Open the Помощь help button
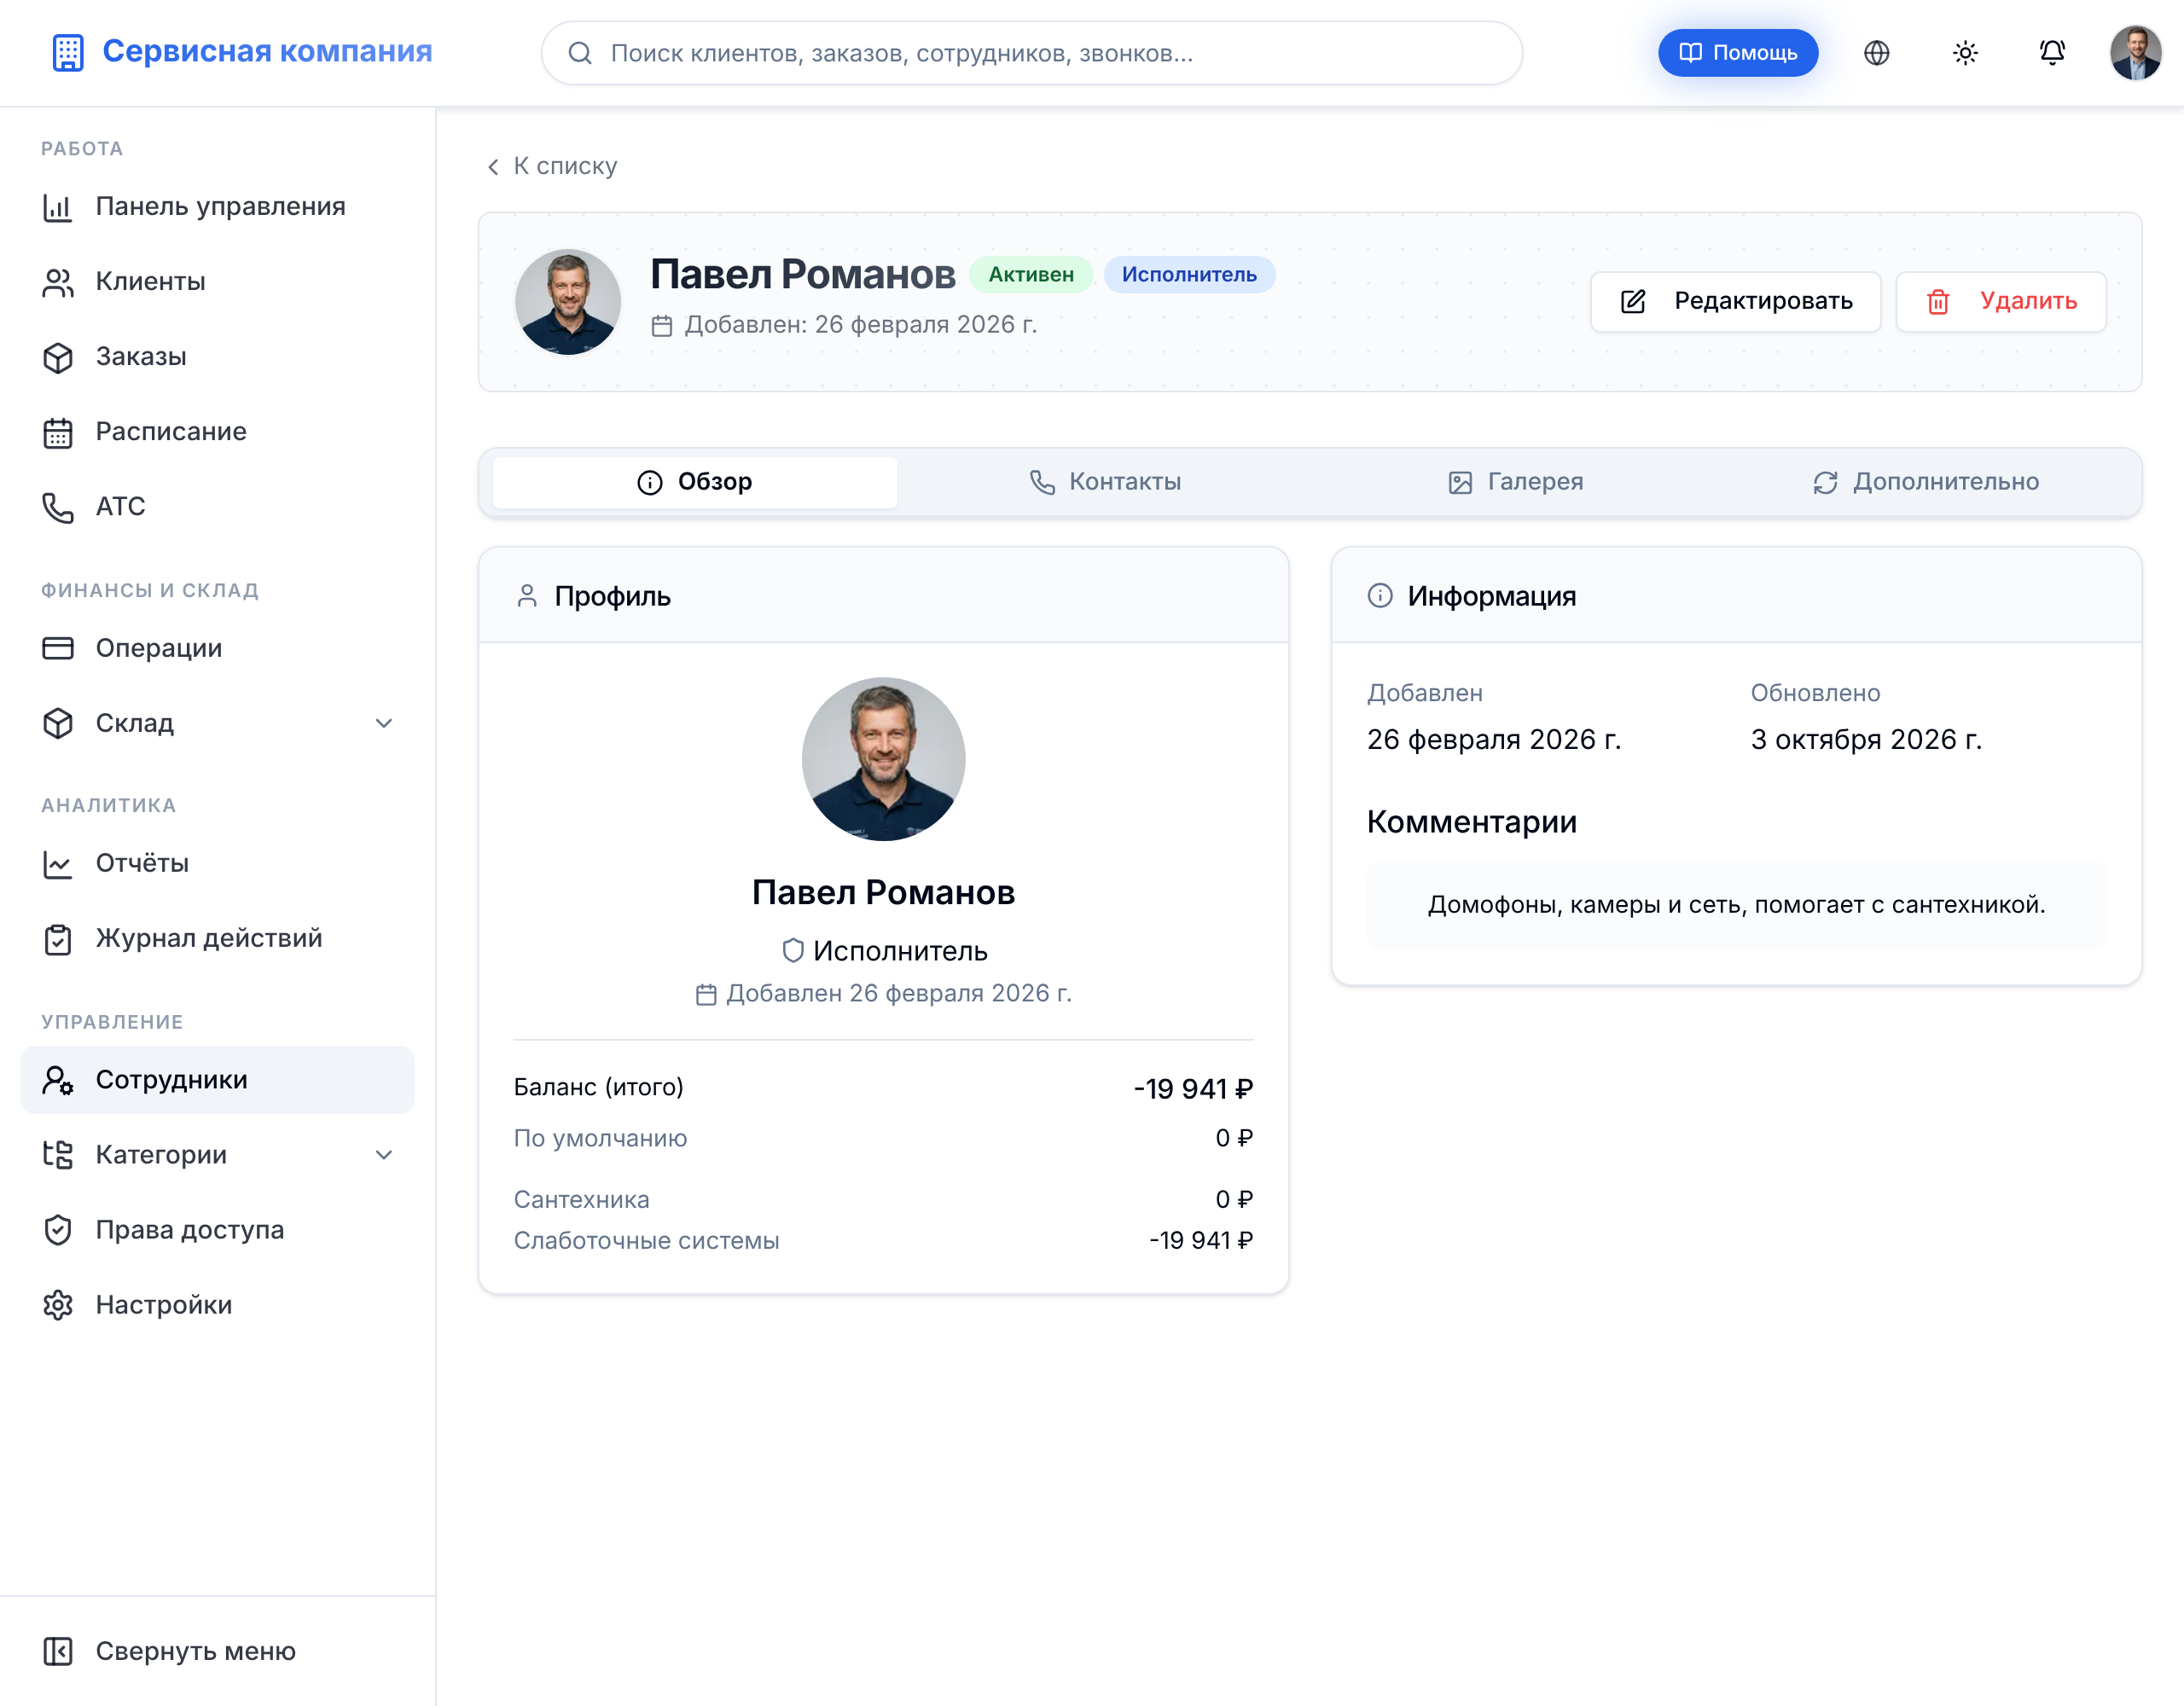Image resolution: width=2184 pixels, height=1706 pixels. 1738,53
